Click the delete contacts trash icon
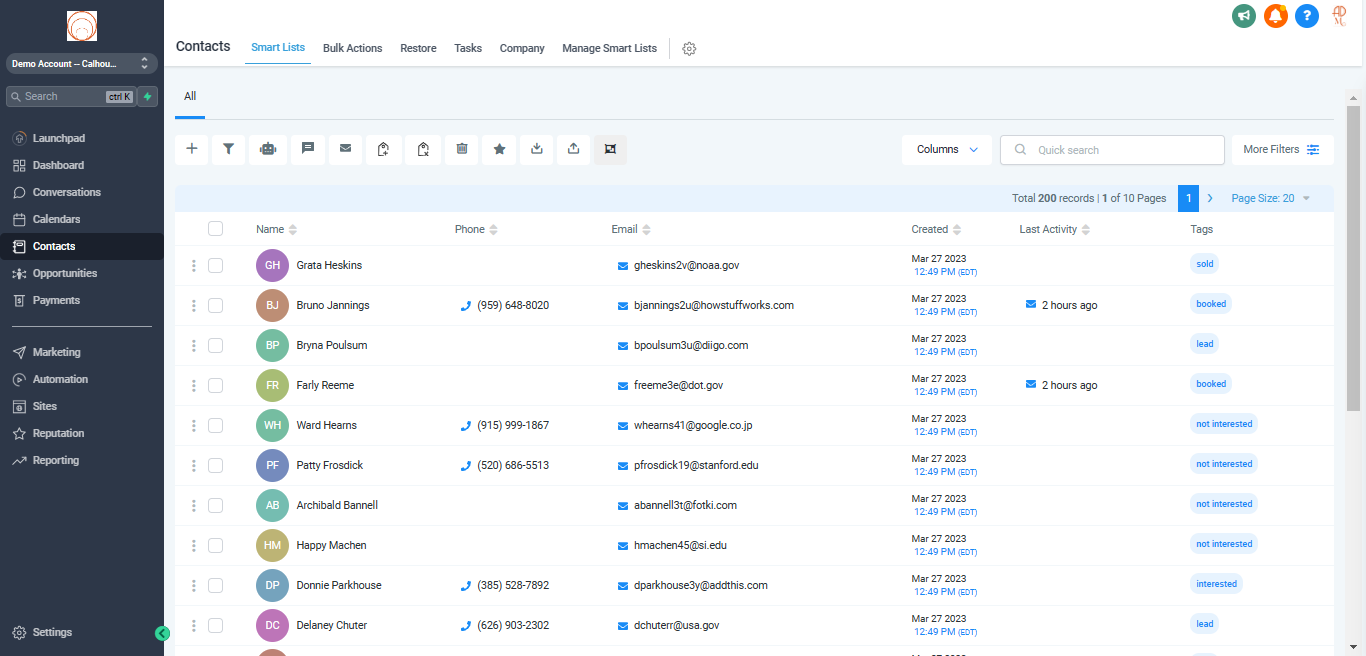This screenshot has height=656, width=1366. click(x=462, y=149)
